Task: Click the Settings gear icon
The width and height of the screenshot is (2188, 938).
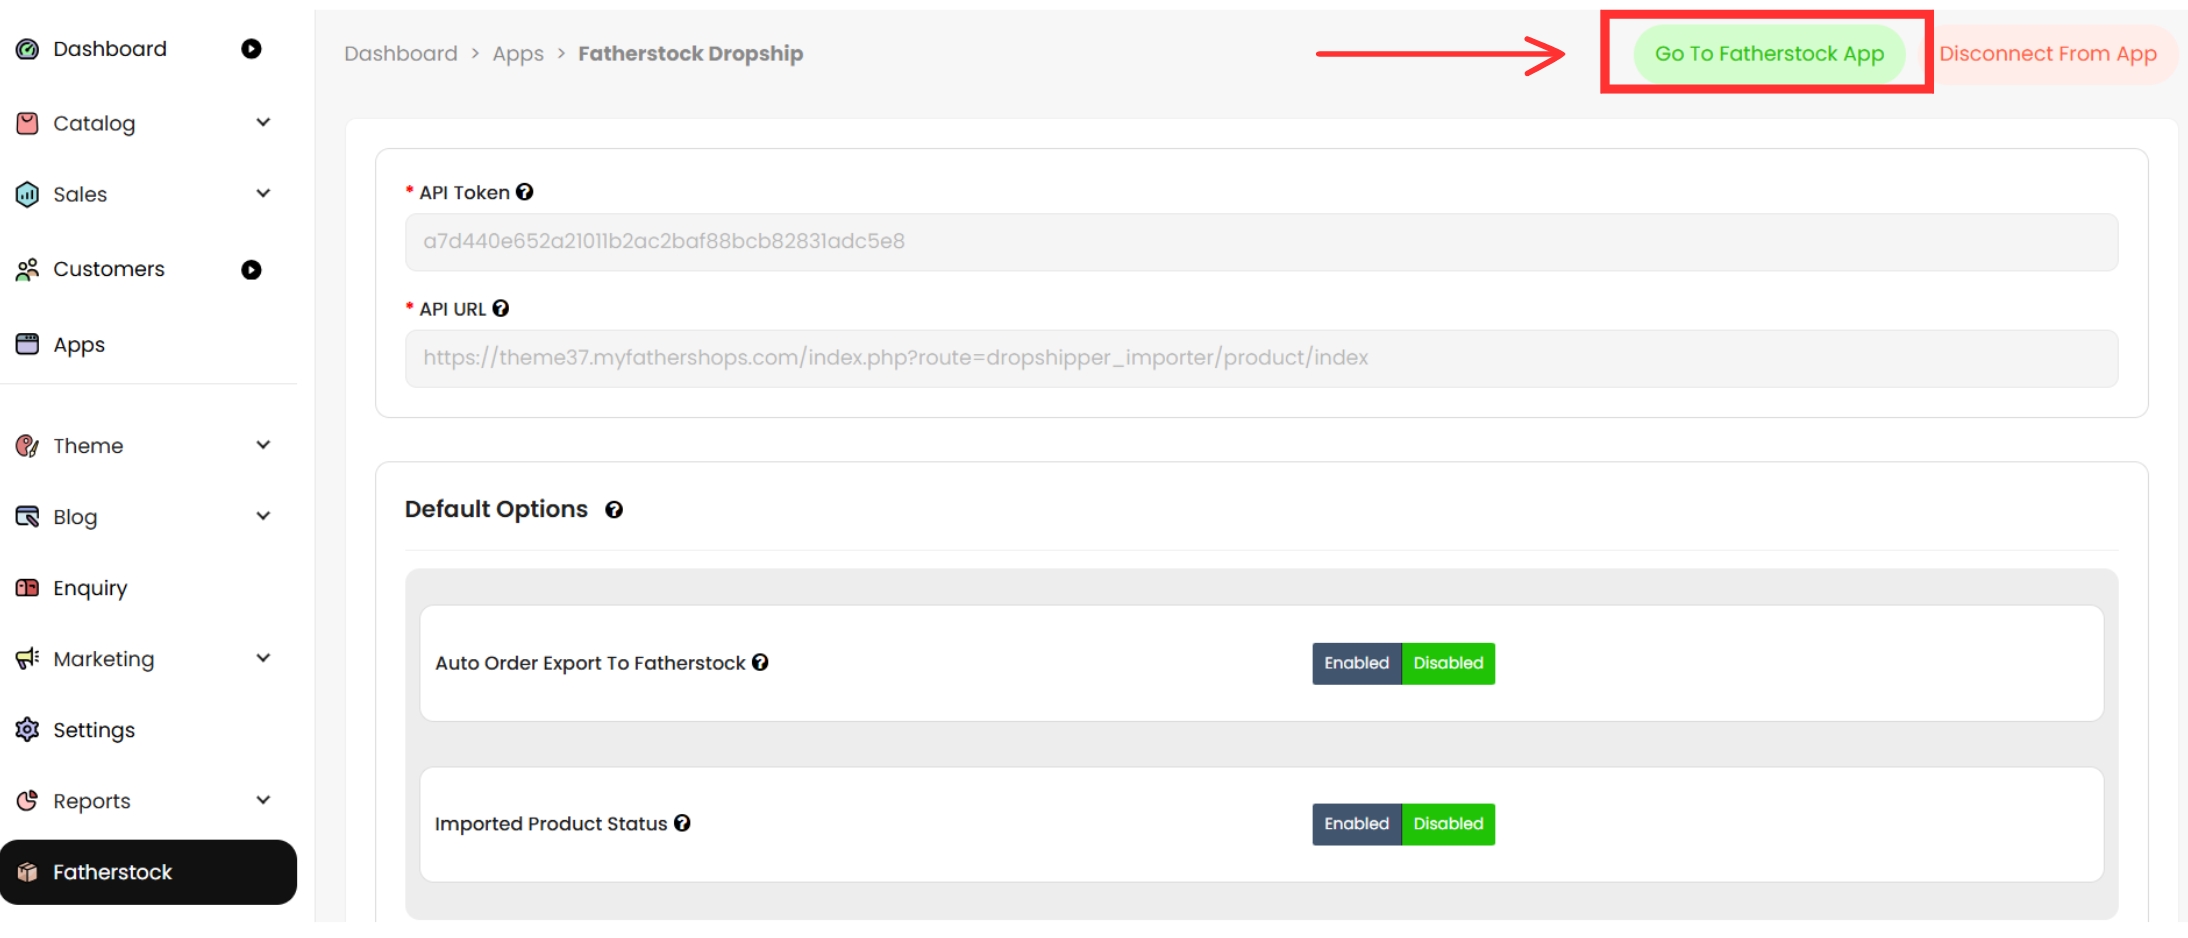Action: click(28, 730)
